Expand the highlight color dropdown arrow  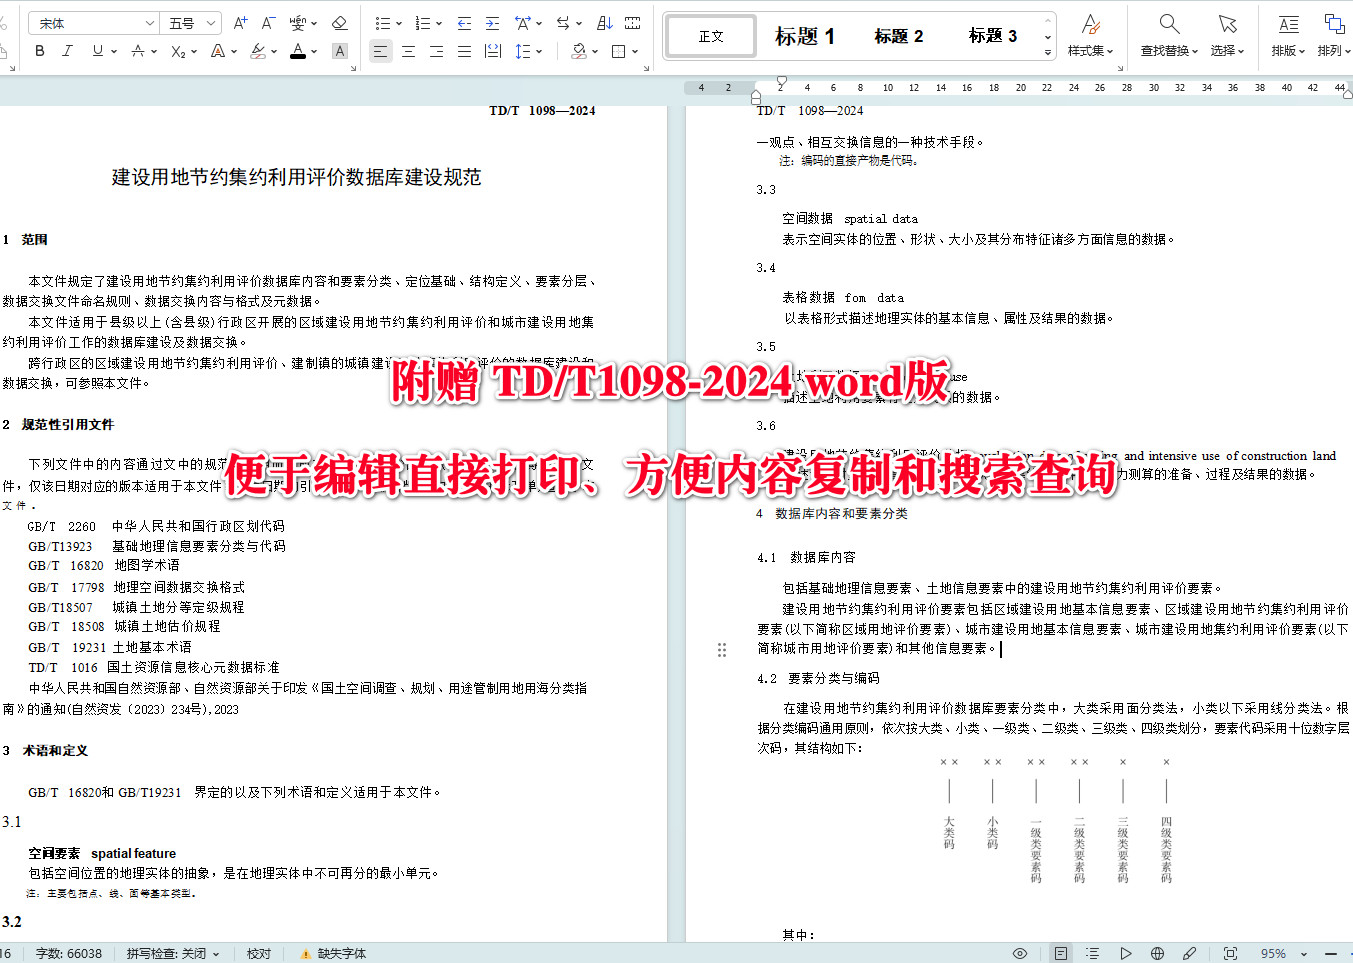tap(274, 51)
